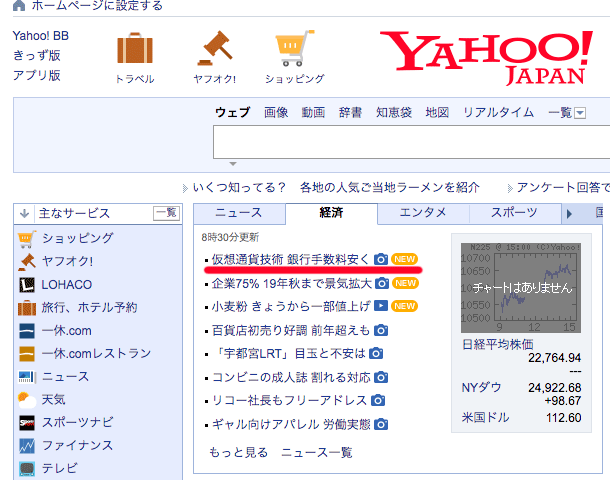Click the suitcase icon next to 旅行、ホテル予約
The height and width of the screenshot is (480, 610).
[x=27, y=308]
